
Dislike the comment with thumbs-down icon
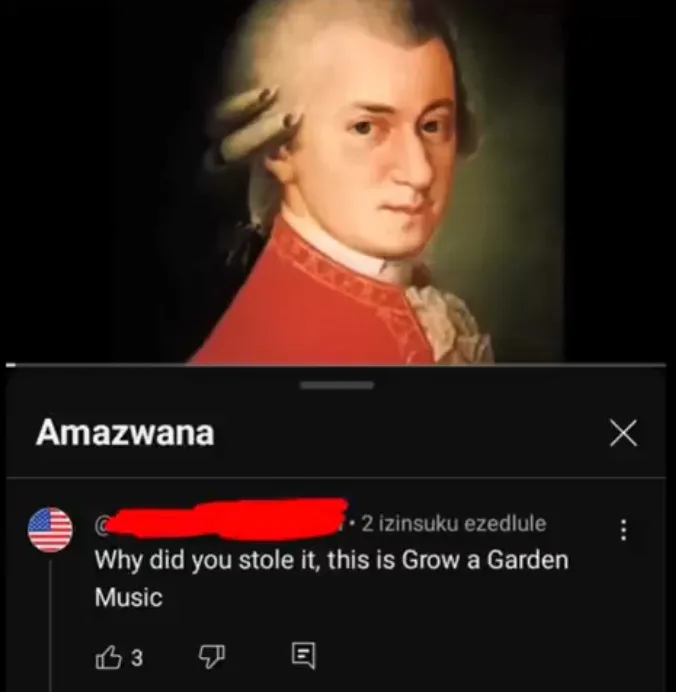(x=212, y=656)
